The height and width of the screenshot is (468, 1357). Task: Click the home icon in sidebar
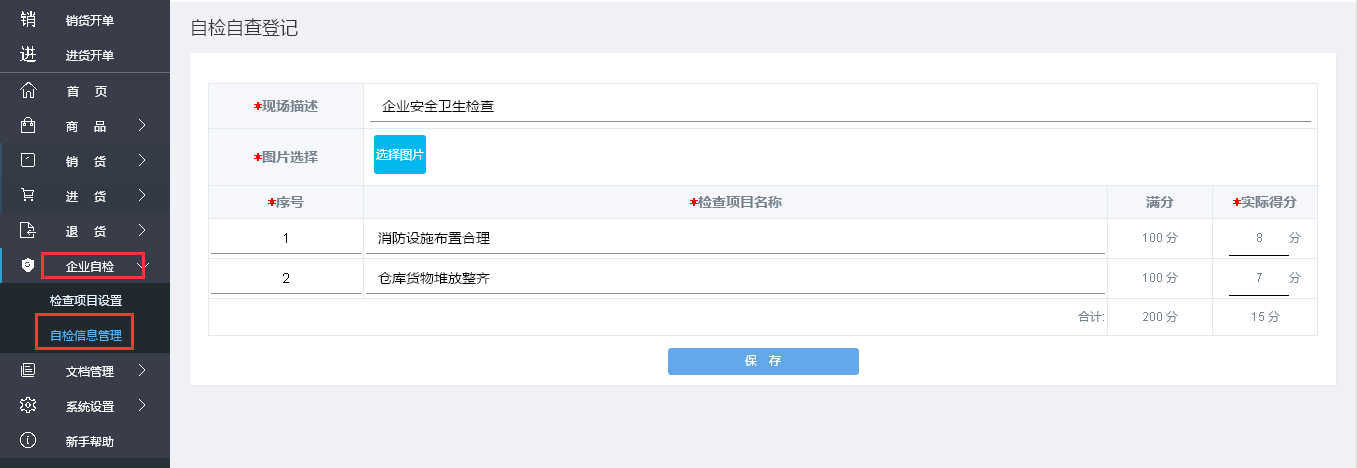(x=28, y=91)
